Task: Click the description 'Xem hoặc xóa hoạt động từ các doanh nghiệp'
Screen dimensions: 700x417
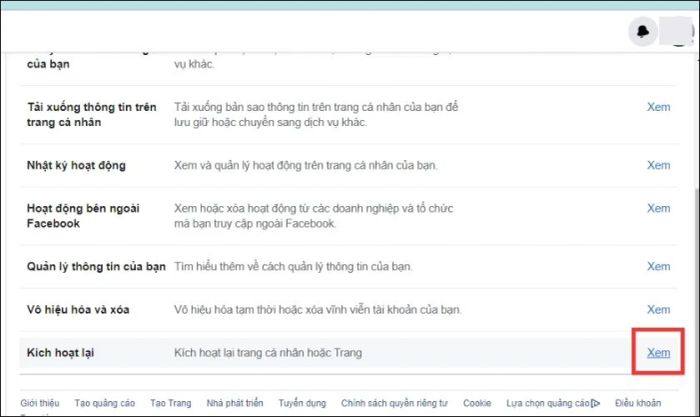Action: coord(313,216)
